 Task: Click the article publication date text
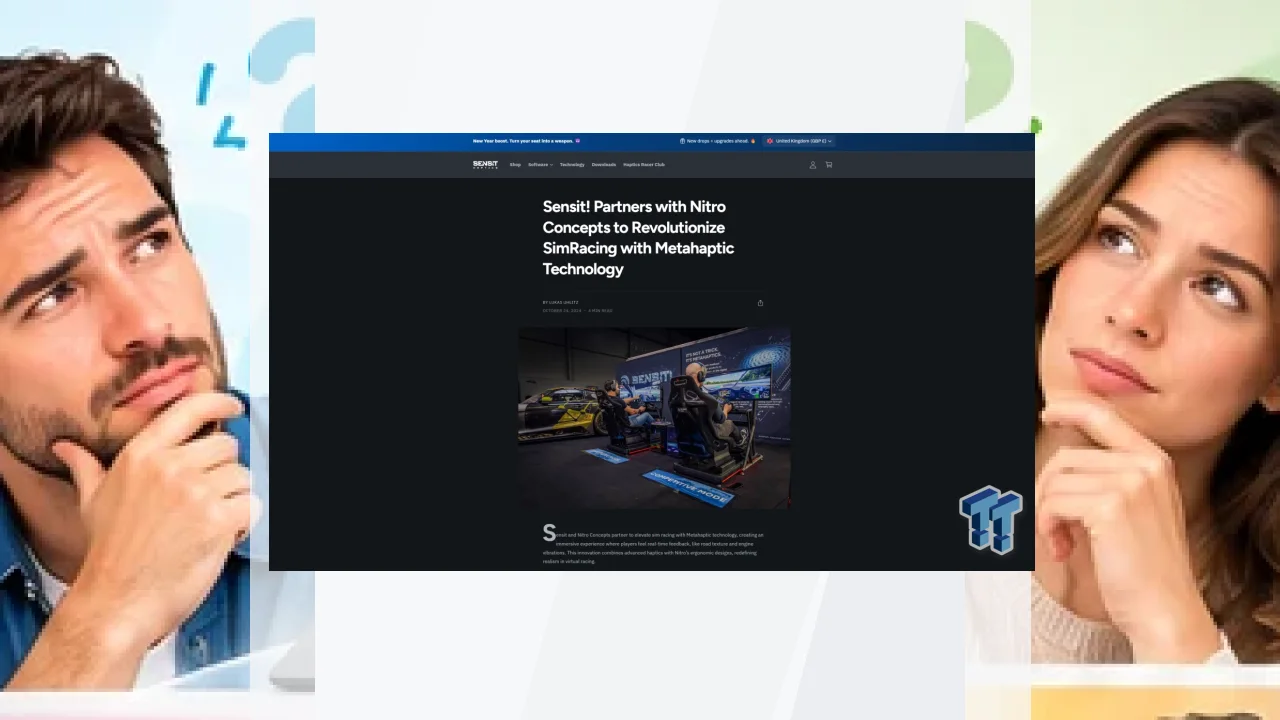pos(562,311)
